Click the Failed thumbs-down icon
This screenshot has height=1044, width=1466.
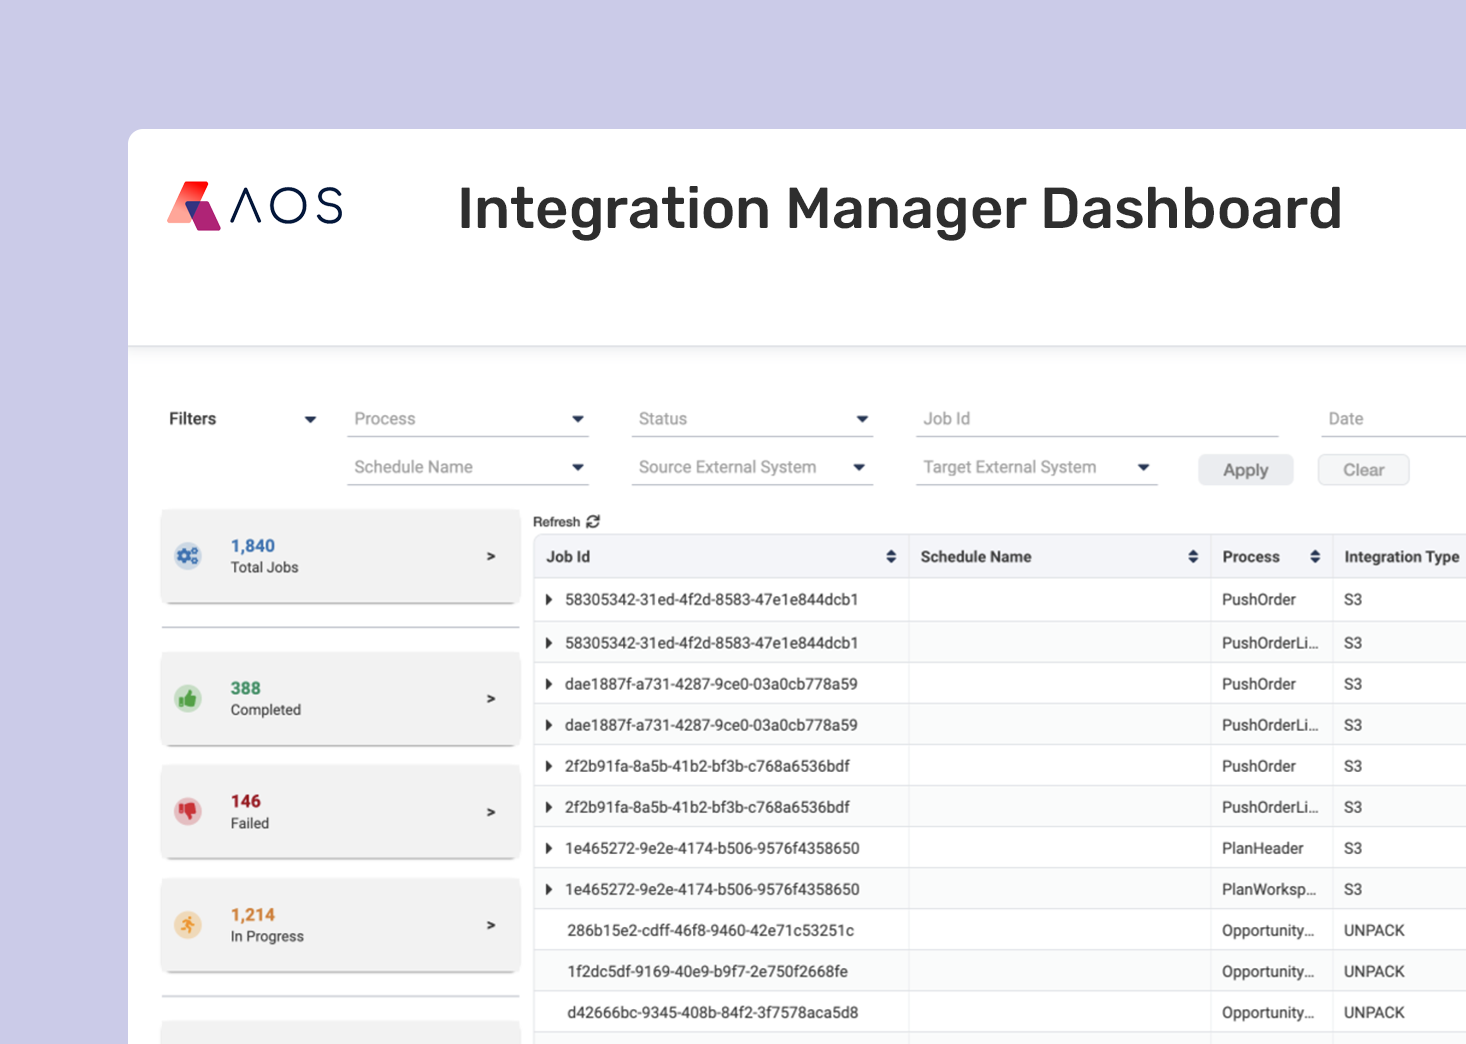[188, 811]
